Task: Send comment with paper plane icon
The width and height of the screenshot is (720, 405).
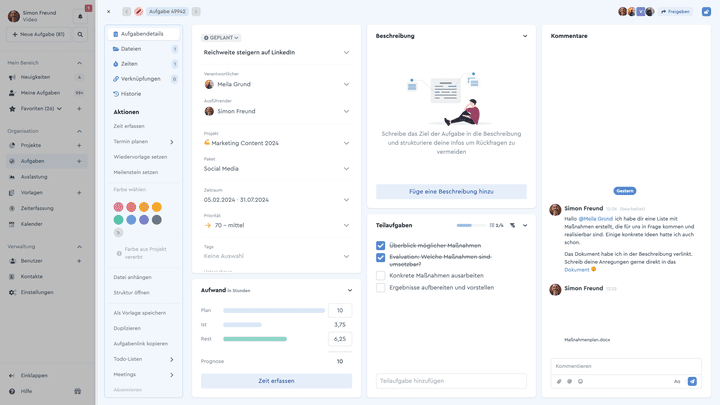Action: click(x=692, y=381)
